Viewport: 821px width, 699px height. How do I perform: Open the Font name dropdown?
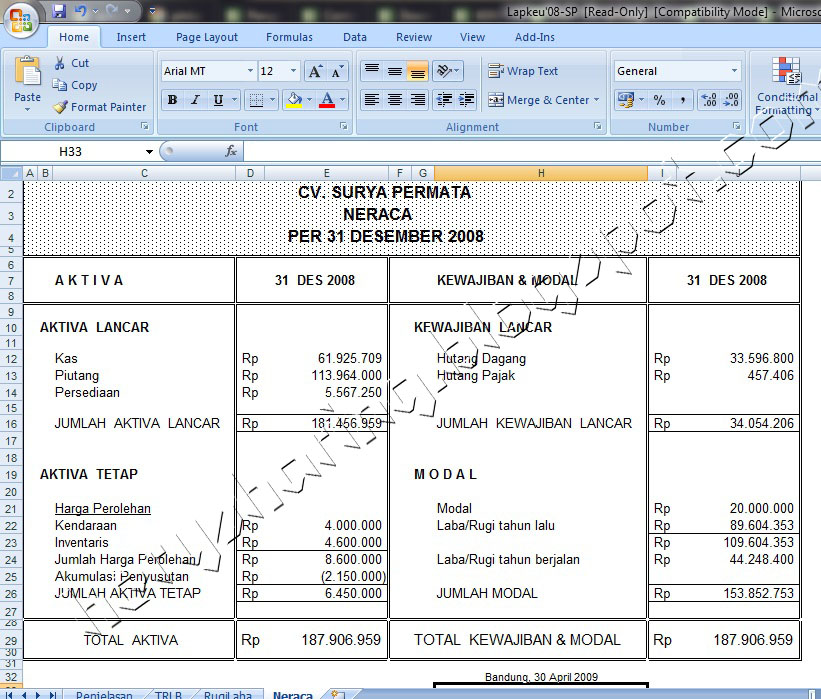pyautogui.click(x=250, y=69)
